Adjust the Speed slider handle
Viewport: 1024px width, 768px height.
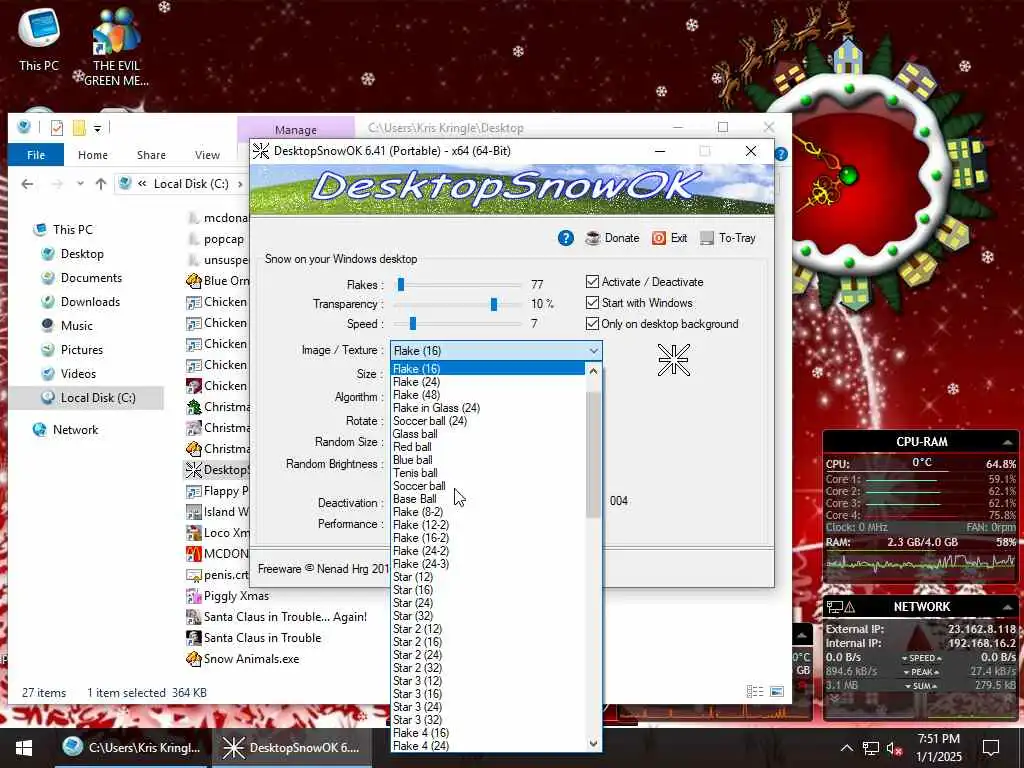tap(413, 323)
